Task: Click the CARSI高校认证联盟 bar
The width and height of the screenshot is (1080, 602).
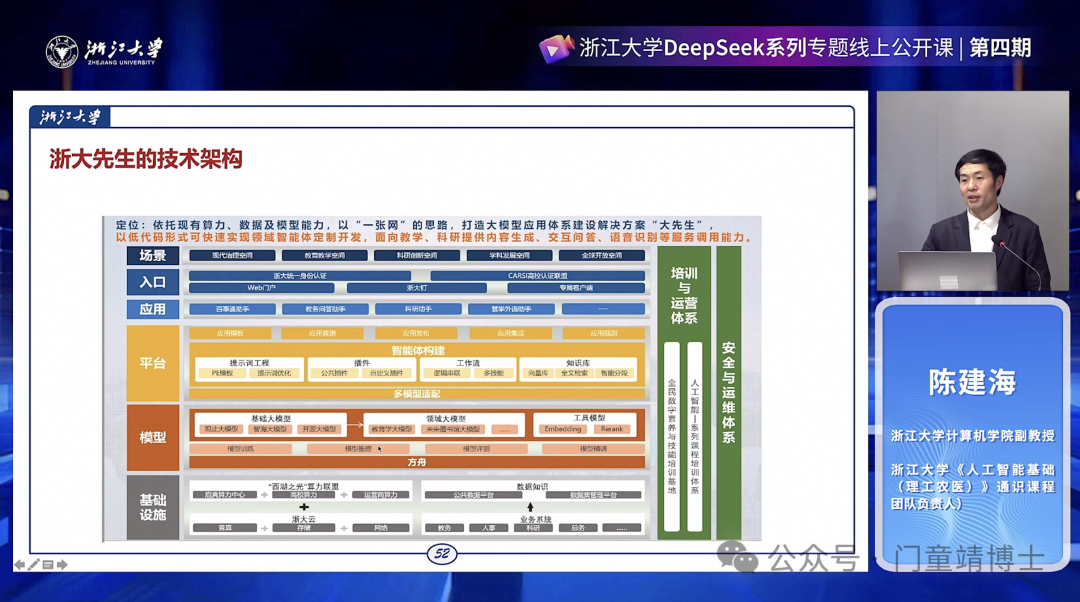Action: (x=537, y=276)
